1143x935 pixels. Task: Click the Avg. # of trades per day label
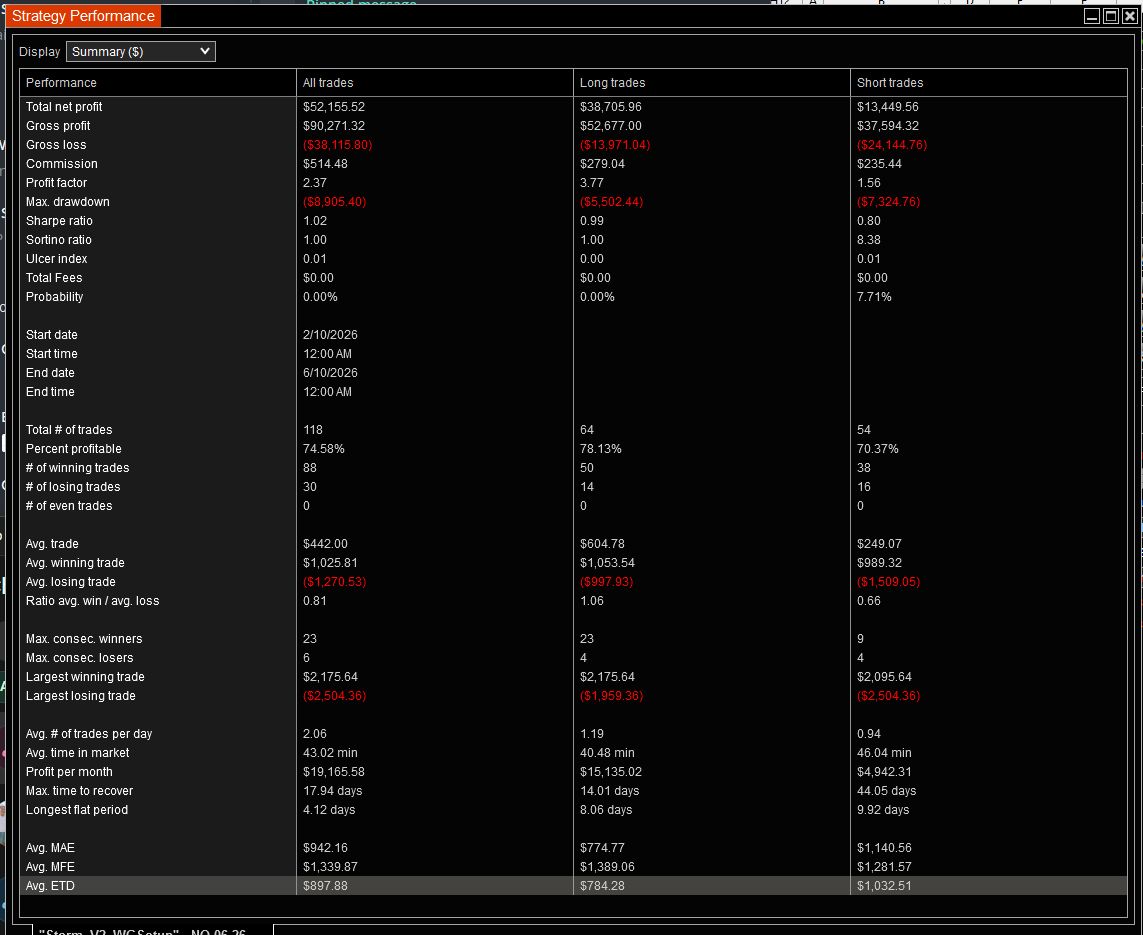click(x=89, y=734)
